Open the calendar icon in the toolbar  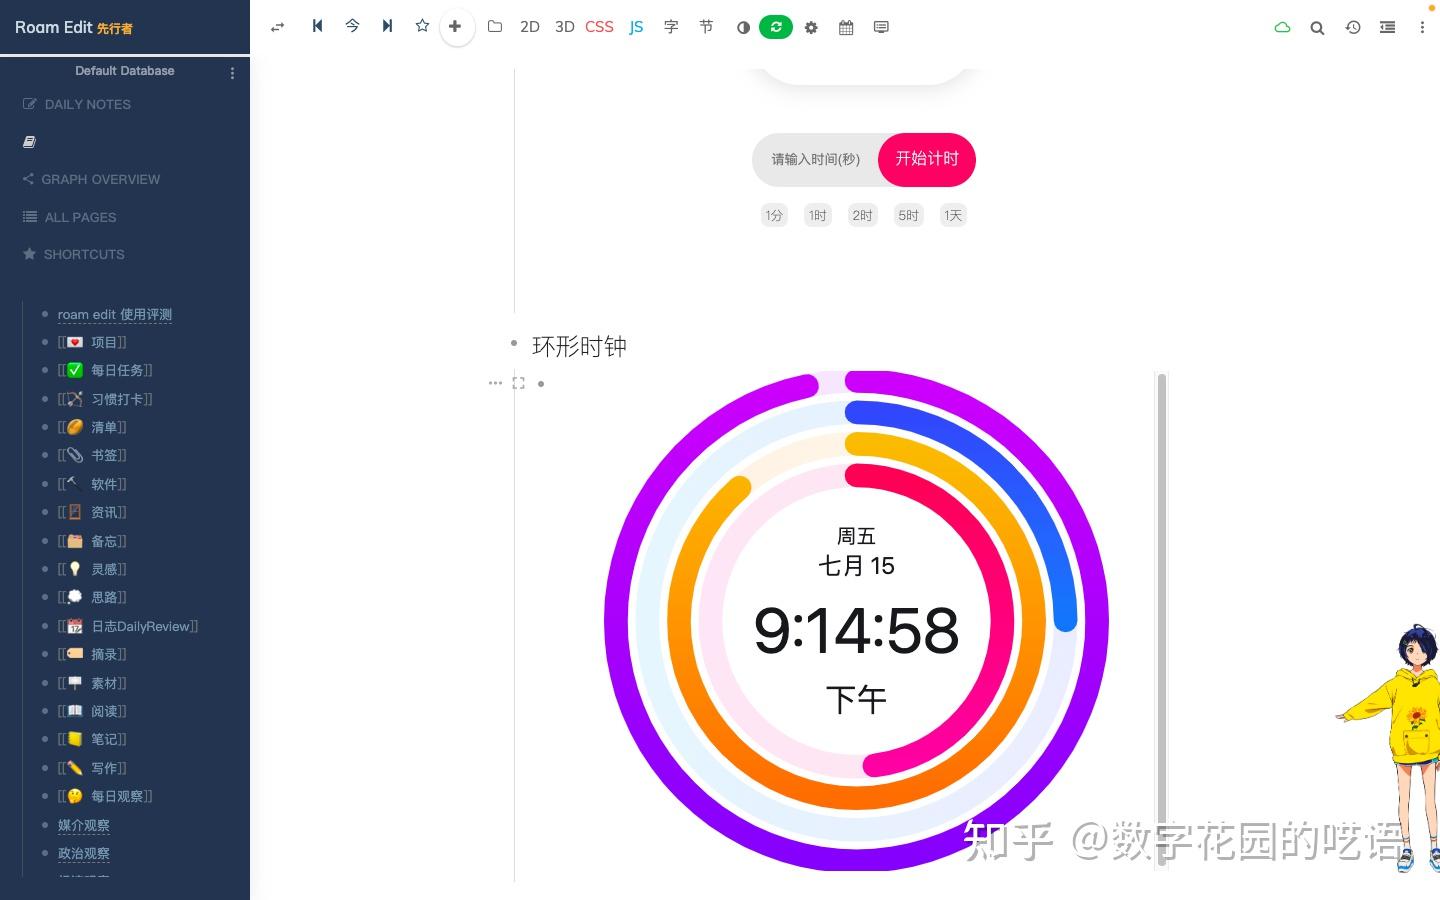tap(845, 27)
